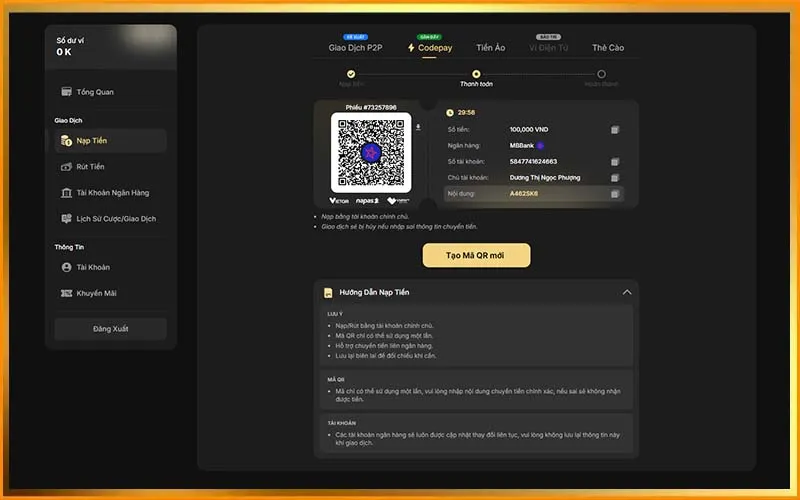Open Tài Khoản Ngân Hàng in the sidebar
The width and height of the screenshot is (800, 500).
(110, 193)
